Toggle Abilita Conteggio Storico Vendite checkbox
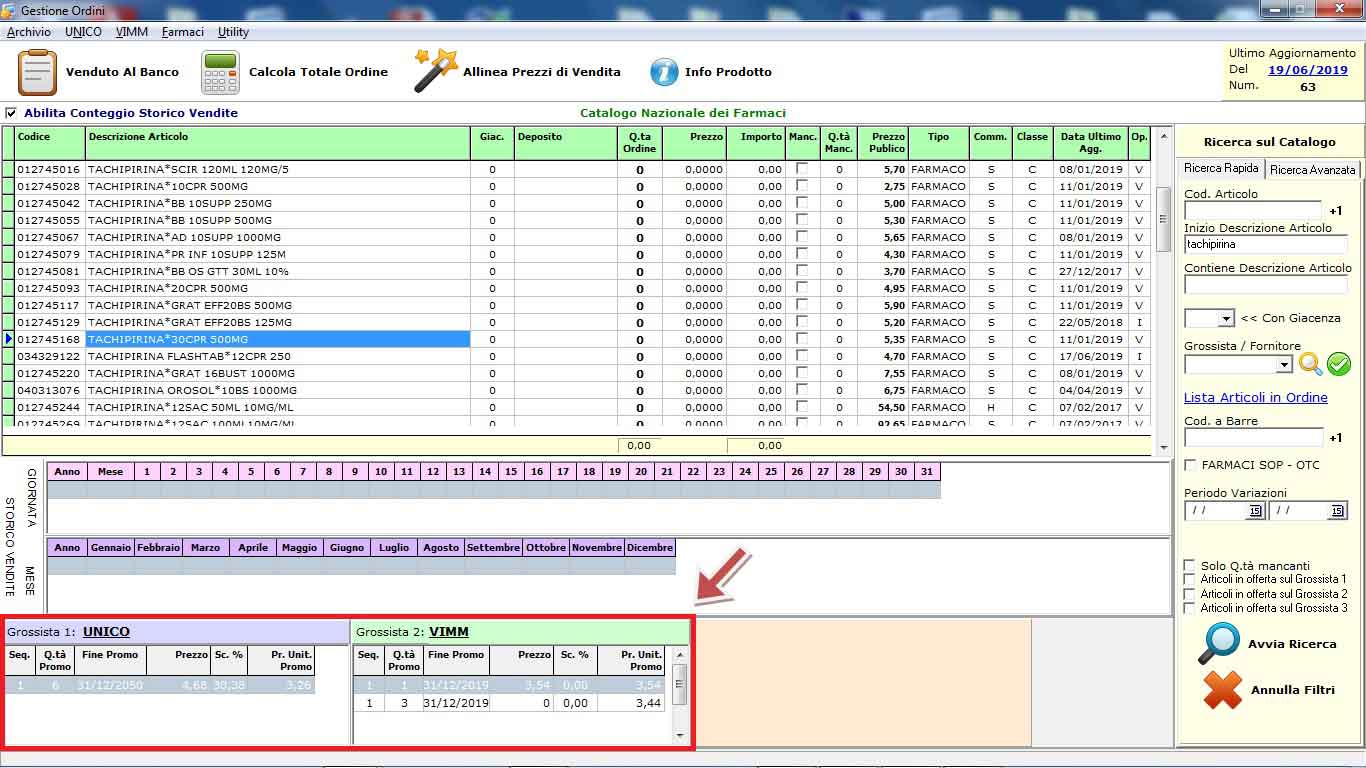1366x768 pixels. [12, 113]
